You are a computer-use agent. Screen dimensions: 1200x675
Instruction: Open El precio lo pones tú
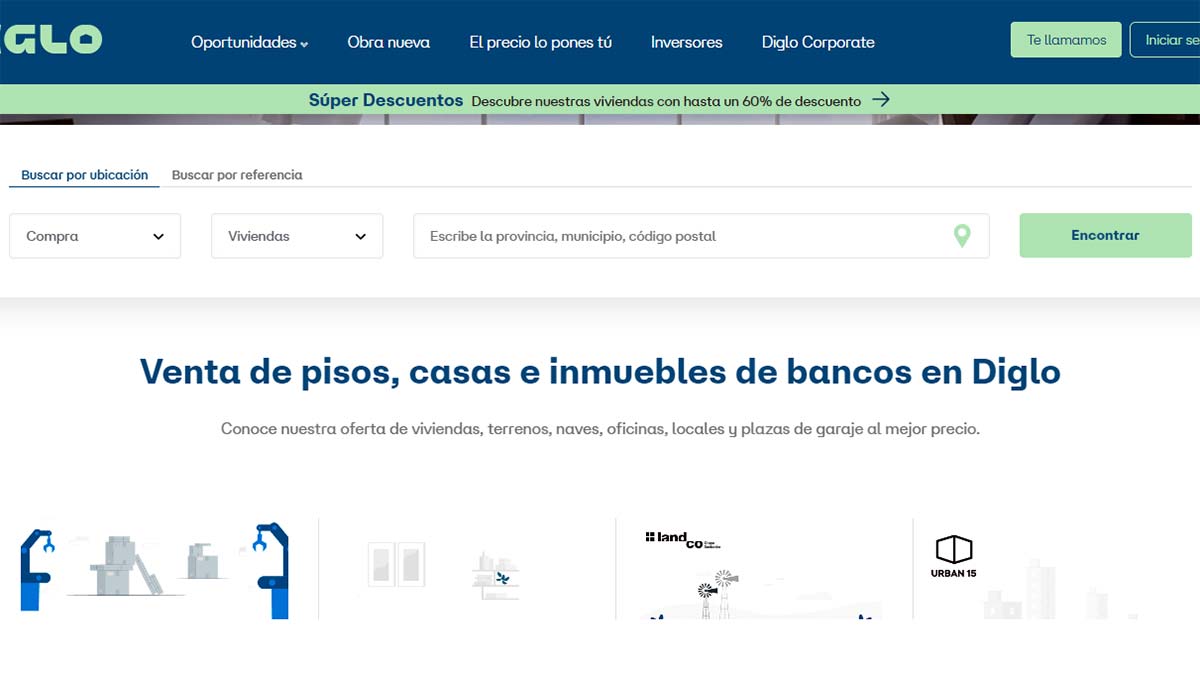click(x=540, y=42)
